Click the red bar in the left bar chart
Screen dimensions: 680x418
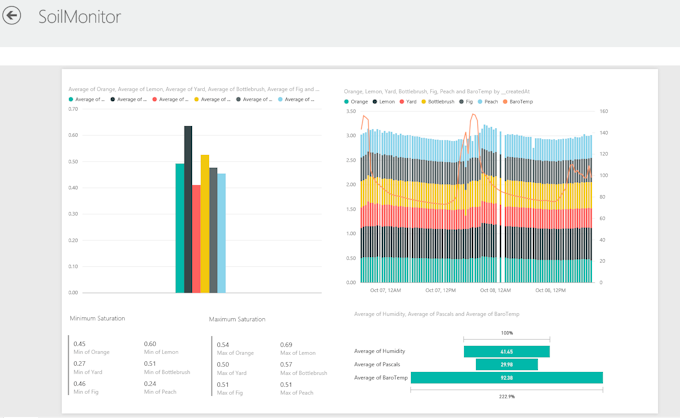pos(196,238)
